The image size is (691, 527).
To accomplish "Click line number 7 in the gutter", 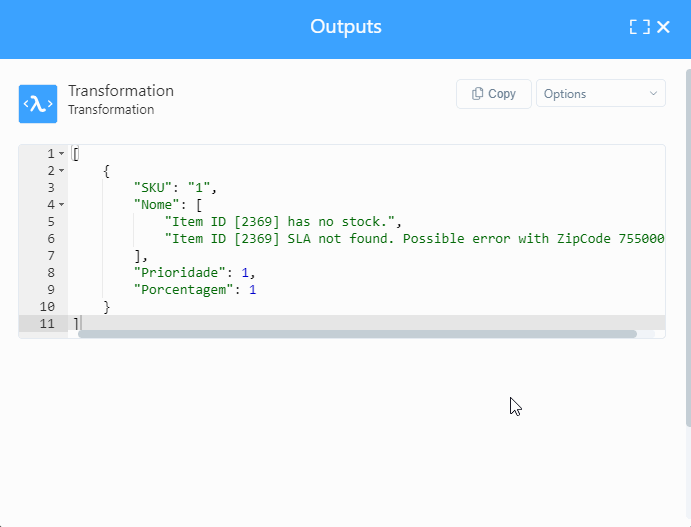I will click(x=51, y=256).
